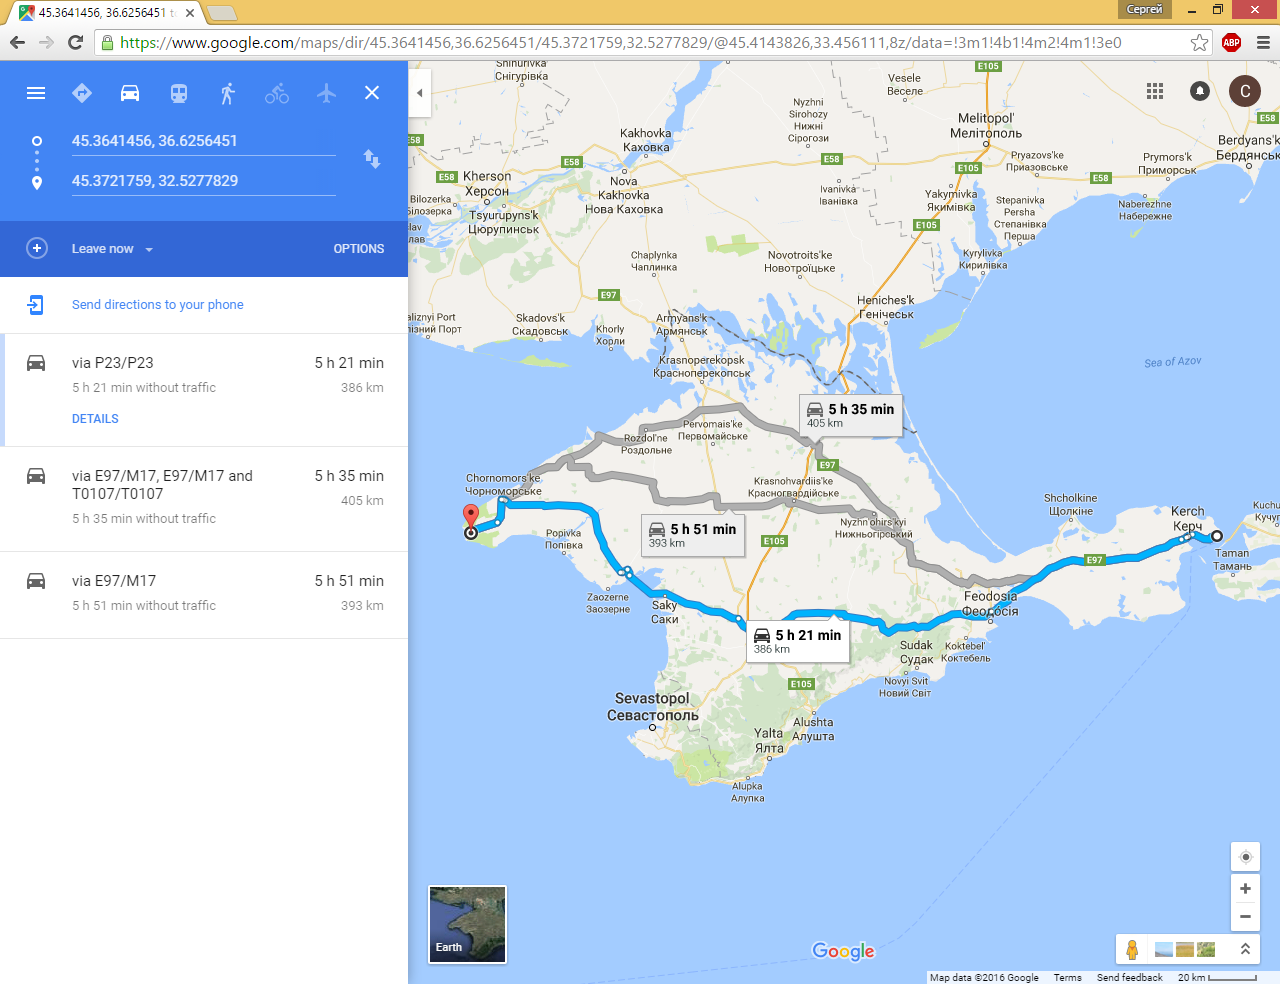The width and height of the screenshot is (1280, 984).
Task: Expand imagery strip at bottom right
Action: point(1245,949)
